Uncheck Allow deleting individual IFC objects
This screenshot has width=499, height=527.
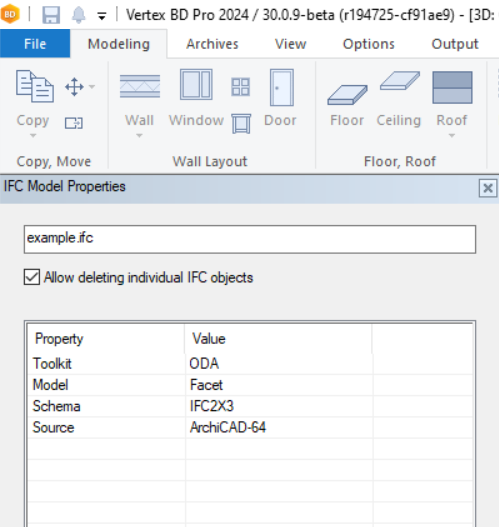[32, 277]
